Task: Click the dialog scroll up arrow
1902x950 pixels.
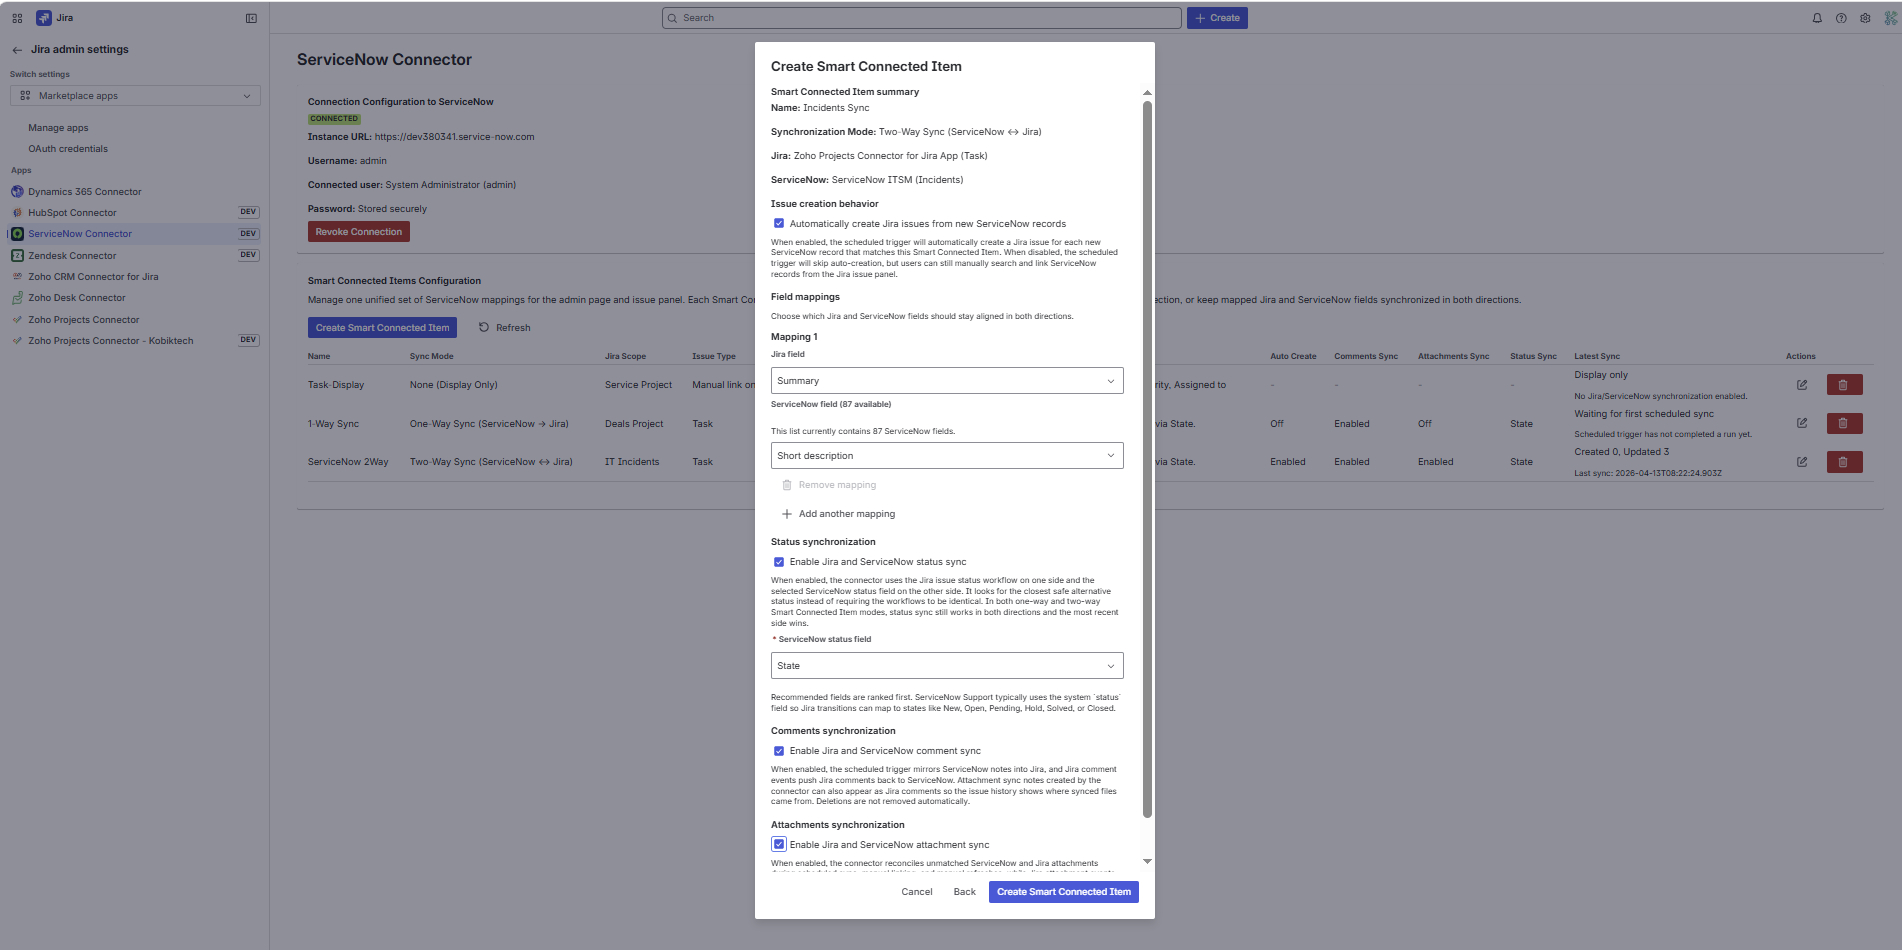Action: tap(1147, 93)
